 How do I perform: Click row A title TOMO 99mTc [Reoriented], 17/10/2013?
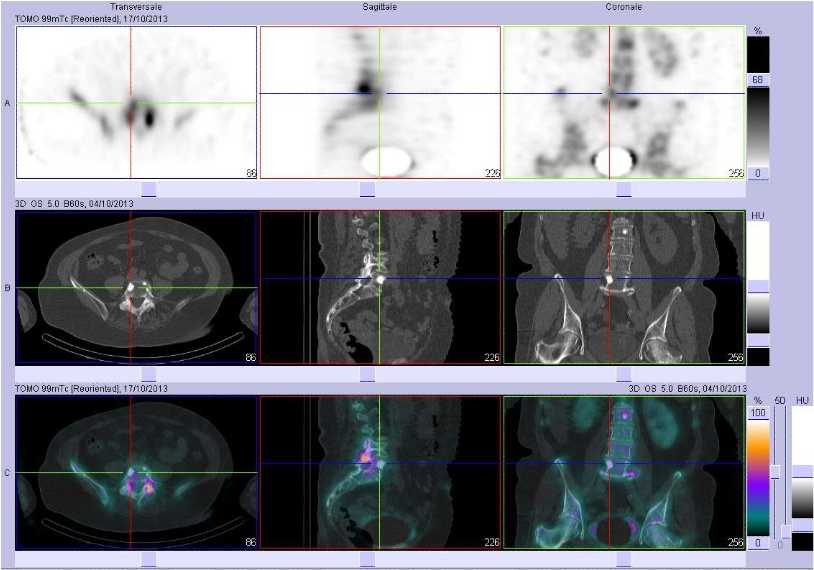[x=91, y=19]
